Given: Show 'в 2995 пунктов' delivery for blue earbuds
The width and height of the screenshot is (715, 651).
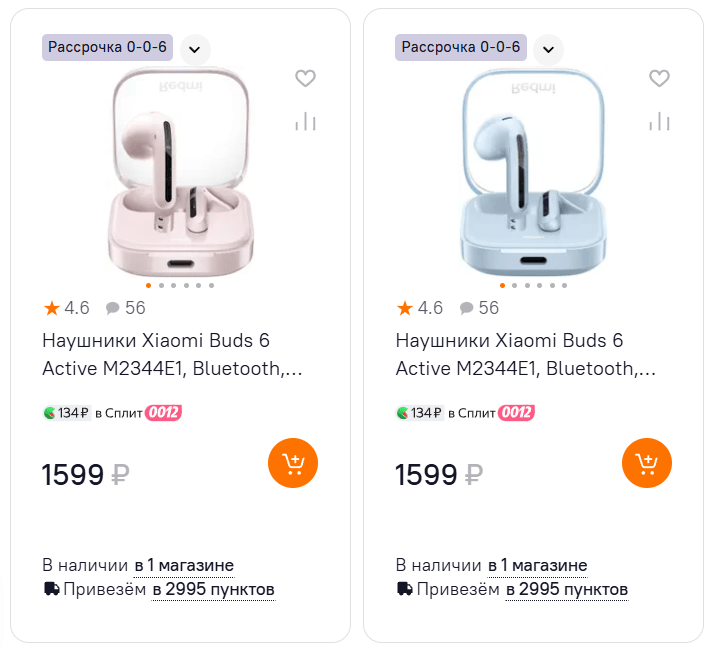Looking at the screenshot, I should 566,589.
